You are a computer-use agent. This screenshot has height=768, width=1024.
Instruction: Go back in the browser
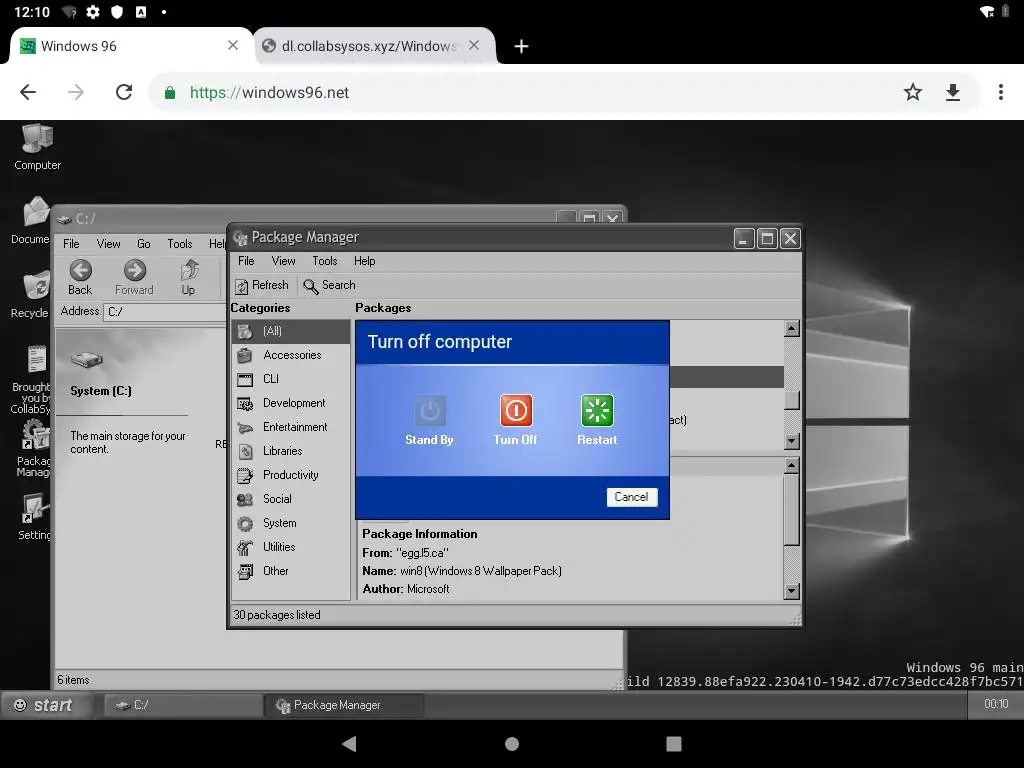click(x=28, y=92)
